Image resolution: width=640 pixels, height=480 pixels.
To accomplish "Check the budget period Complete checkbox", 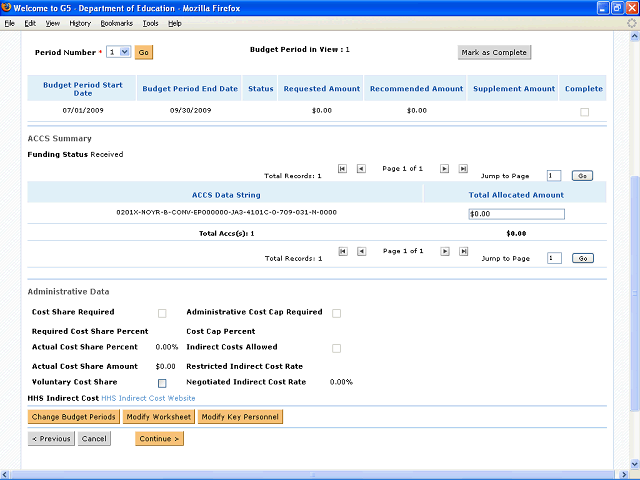I will click(x=584, y=112).
